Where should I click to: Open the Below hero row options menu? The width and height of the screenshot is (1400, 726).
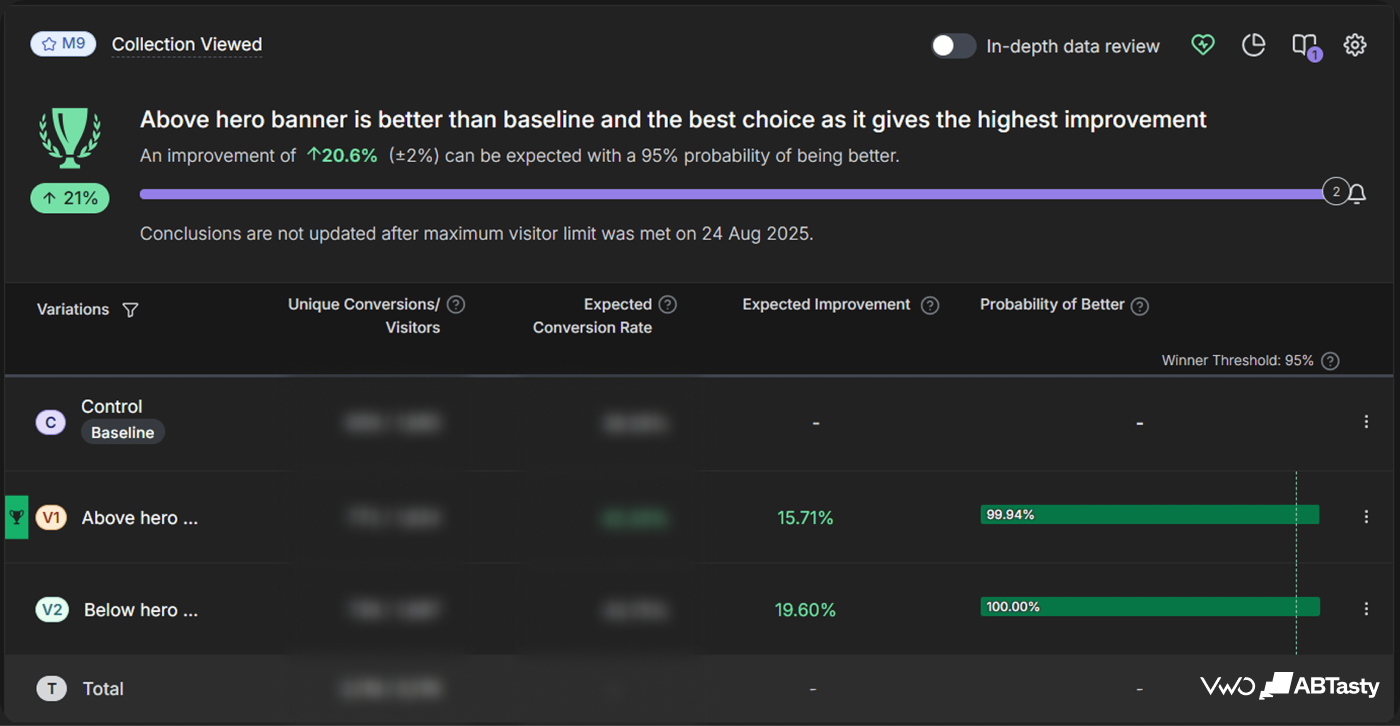click(x=1366, y=608)
